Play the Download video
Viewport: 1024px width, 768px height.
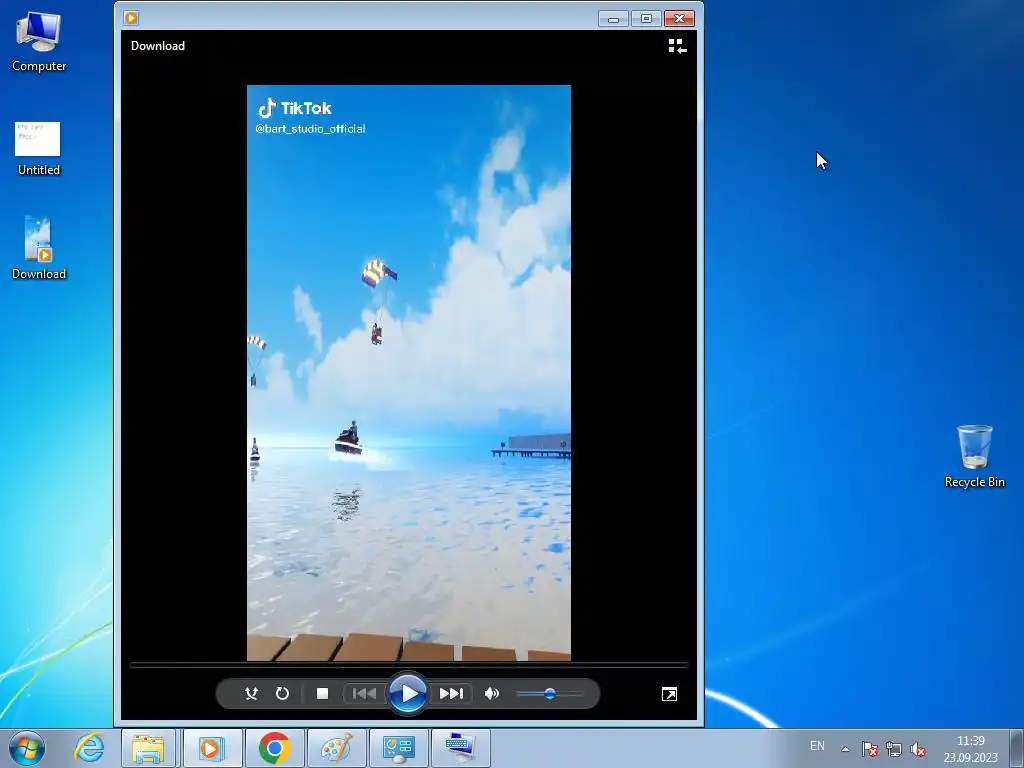(x=408, y=694)
